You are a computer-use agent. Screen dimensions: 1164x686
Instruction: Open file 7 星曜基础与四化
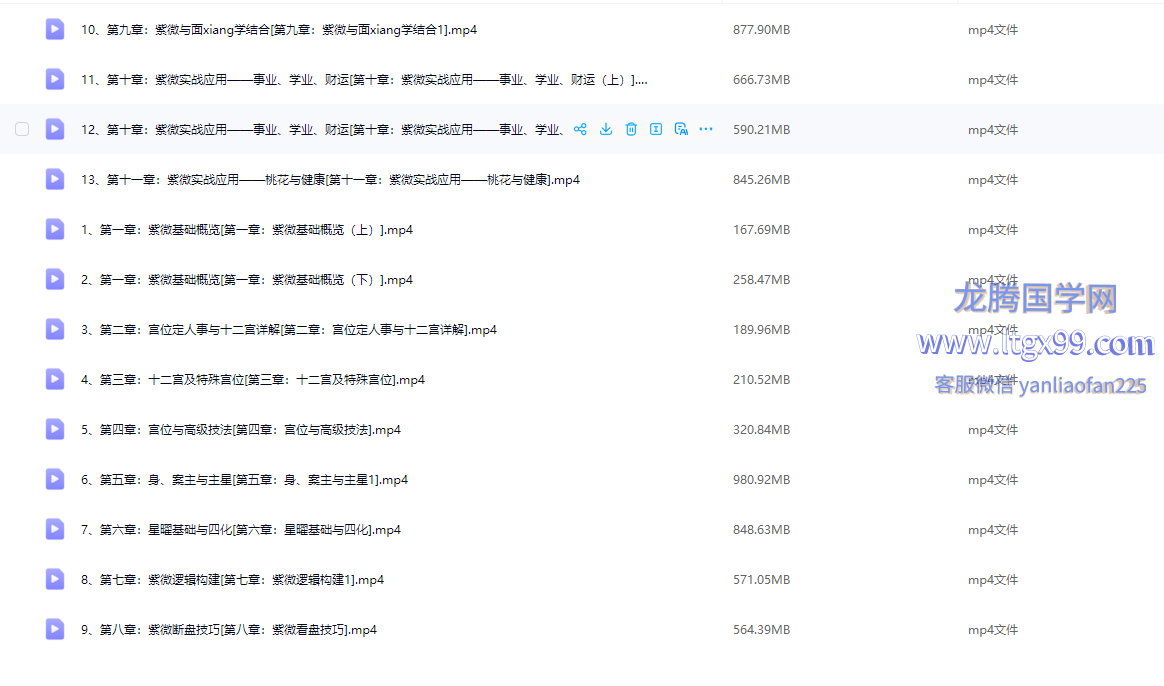pos(240,530)
